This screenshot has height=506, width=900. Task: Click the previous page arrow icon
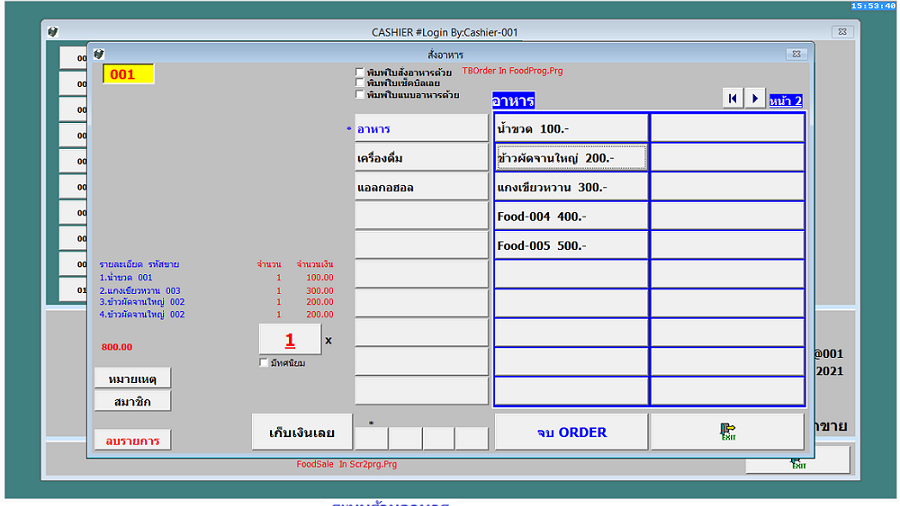coord(733,98)
